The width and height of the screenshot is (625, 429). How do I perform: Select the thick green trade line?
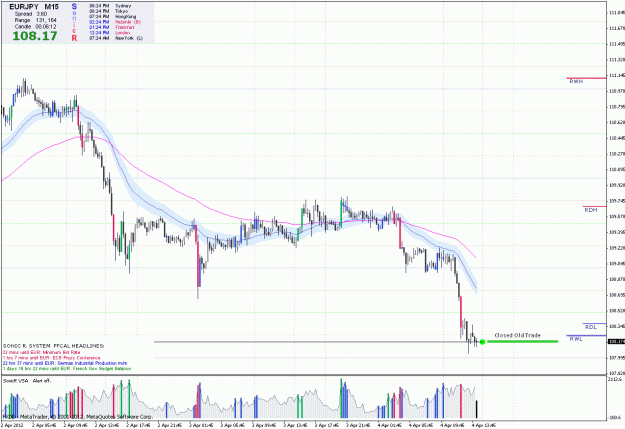click(x=522, y=341)
